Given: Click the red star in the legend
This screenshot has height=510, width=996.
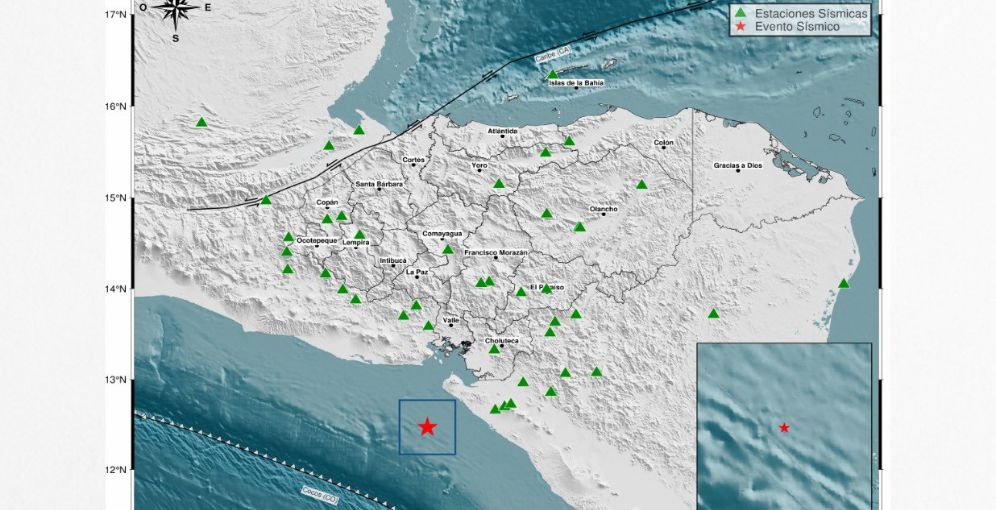Looking at the screenshot, I should [740, 28].
